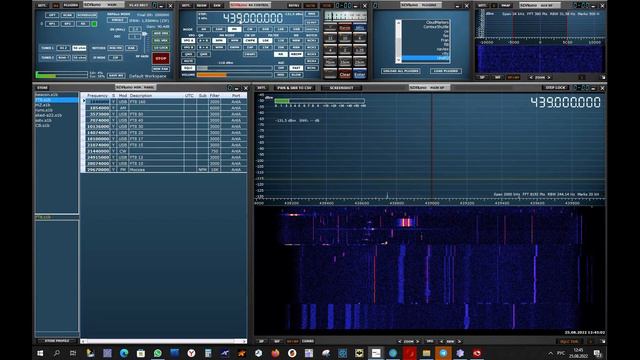The image size is (640, 360).
Task: Click ADD VRX button
Action: coord(161,33)
